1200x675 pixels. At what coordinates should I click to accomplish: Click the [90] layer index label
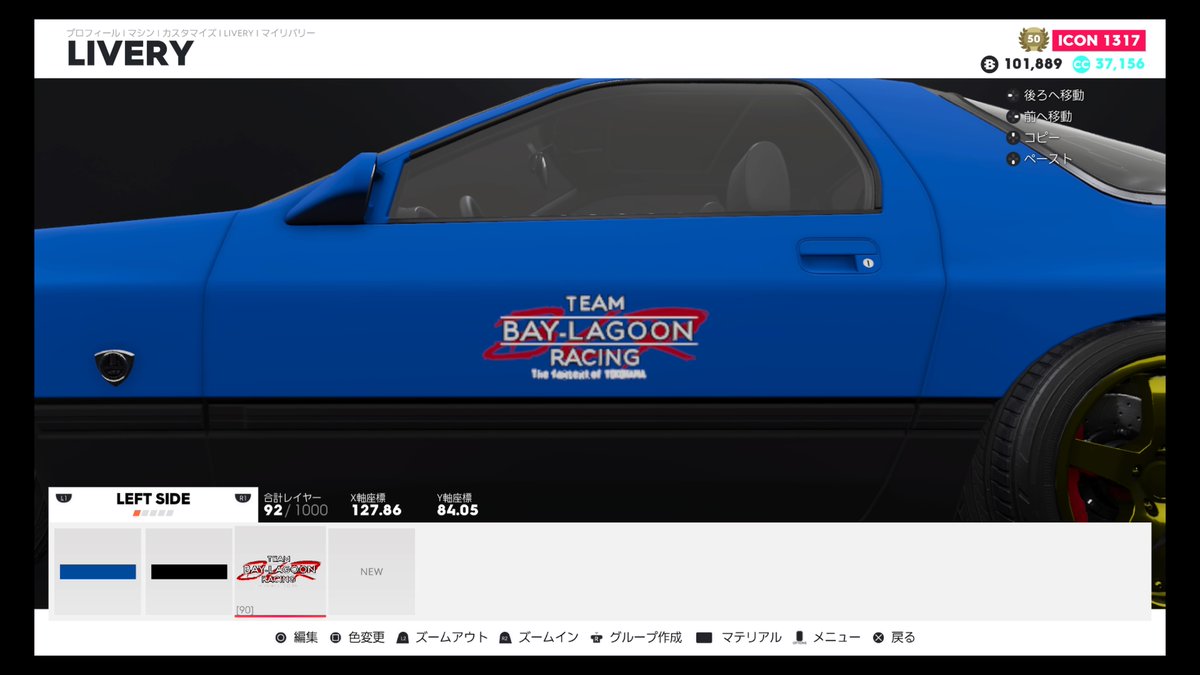pos(244,609)
